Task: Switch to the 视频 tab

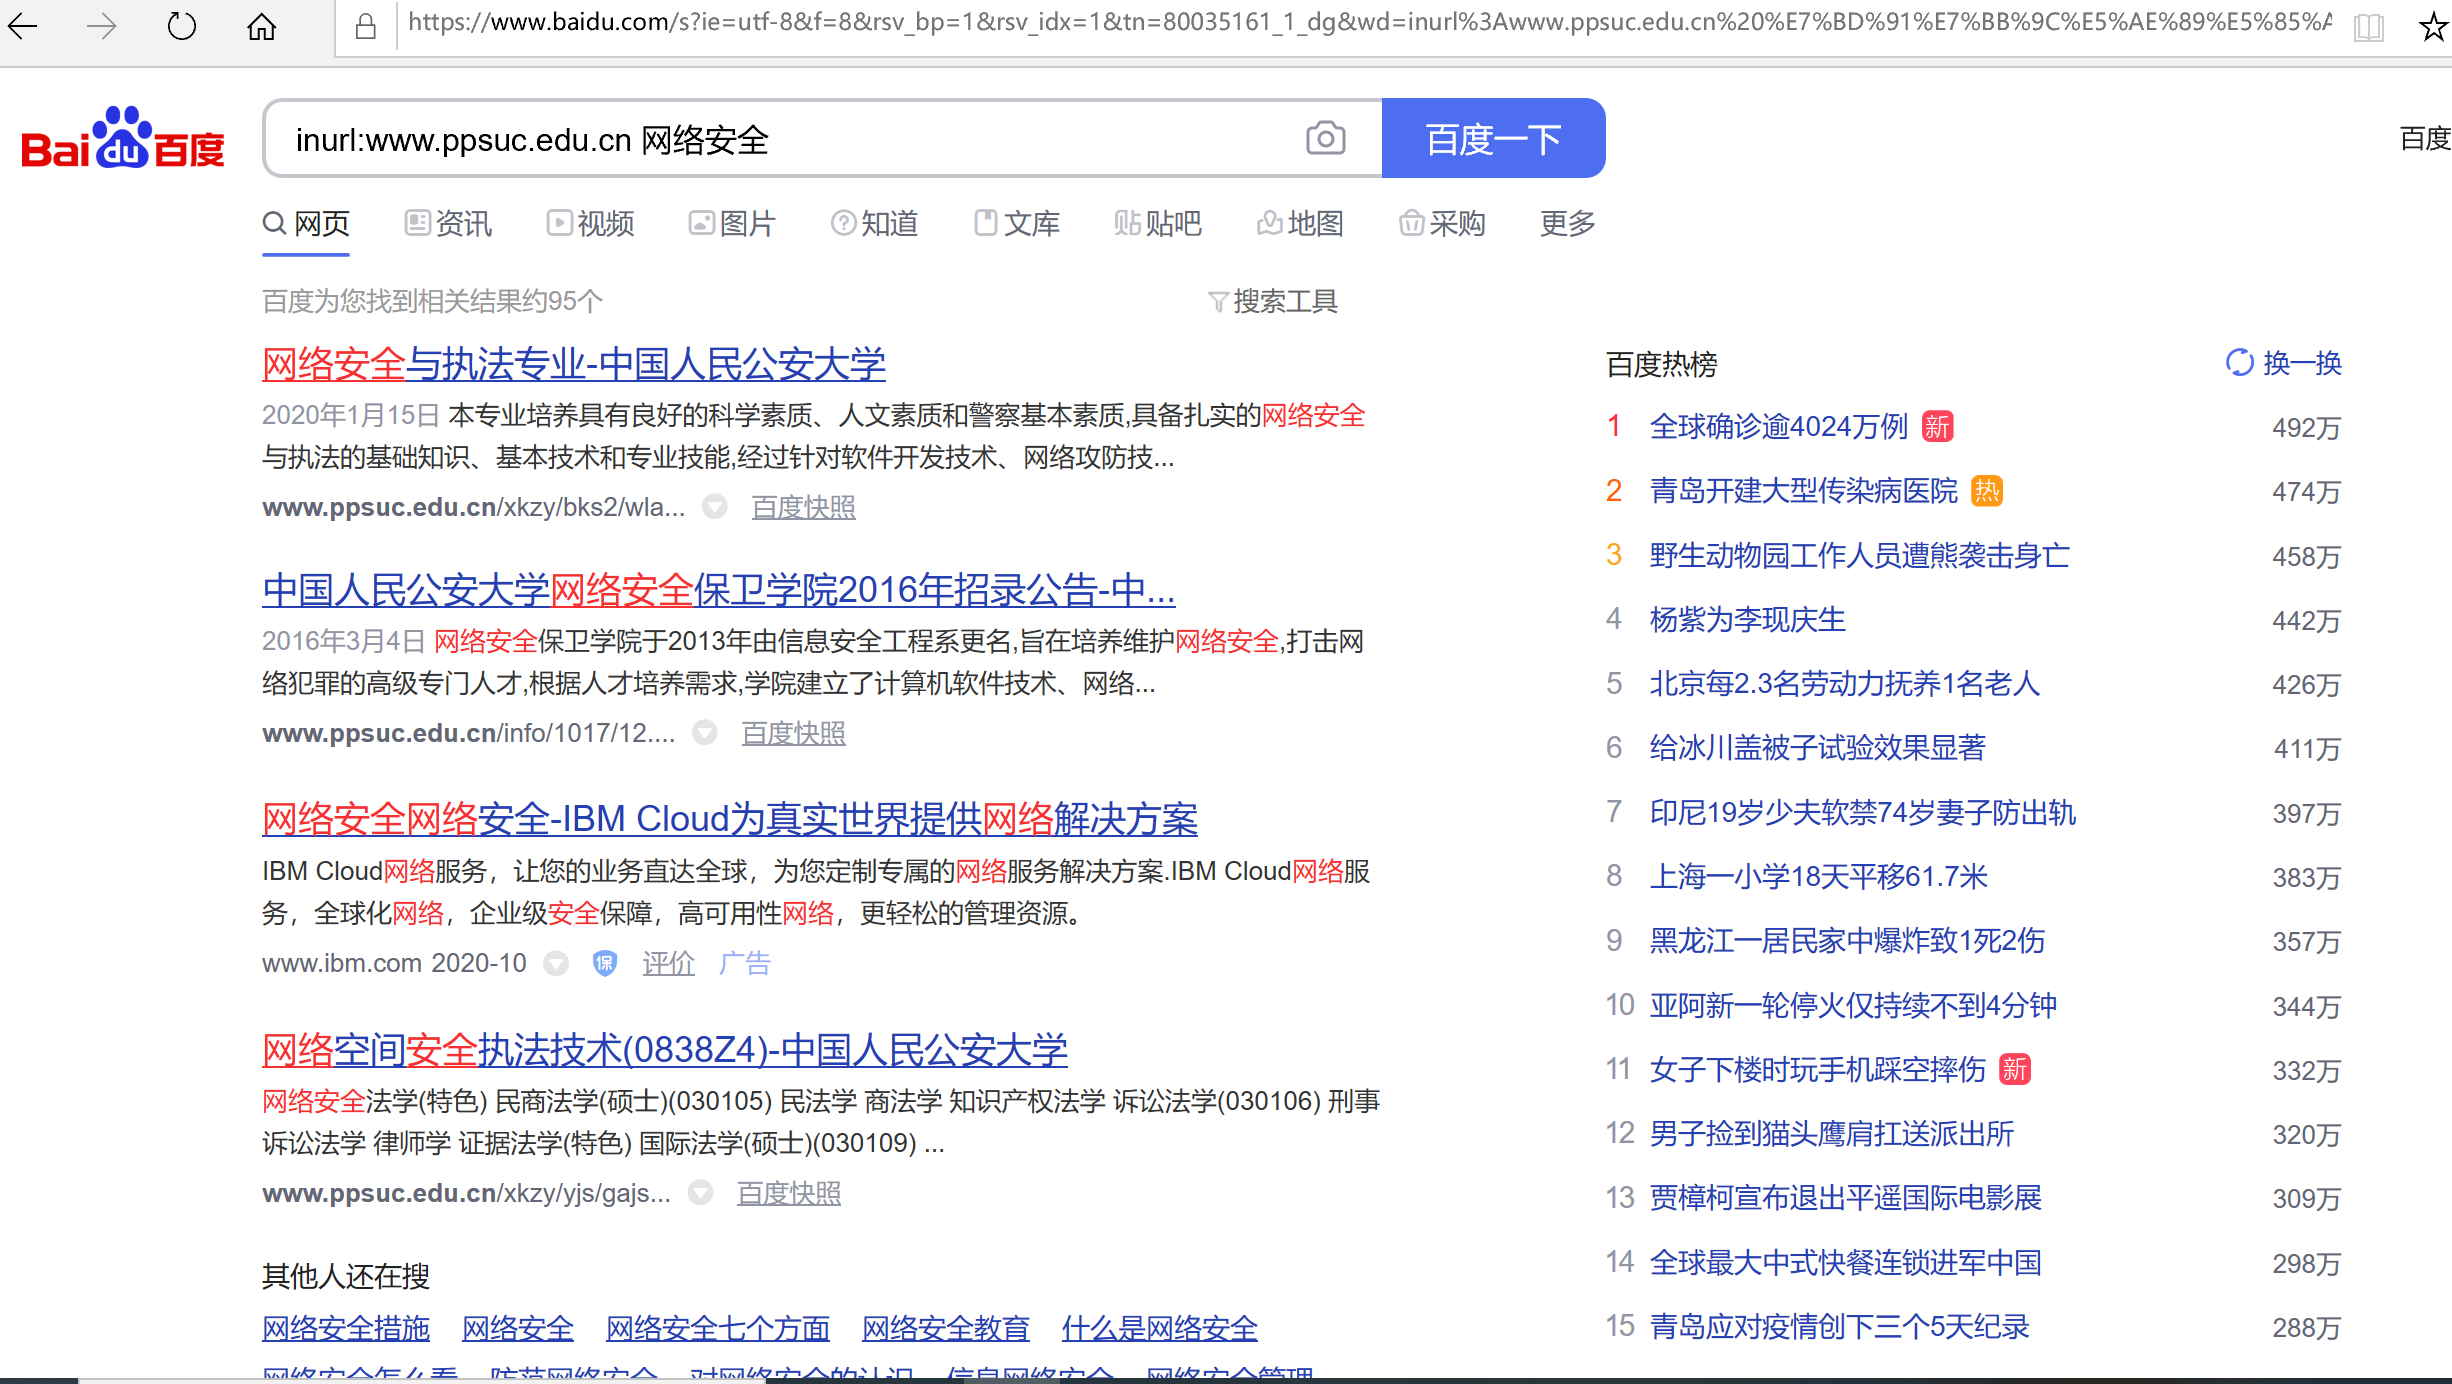Action: (590, 223)
